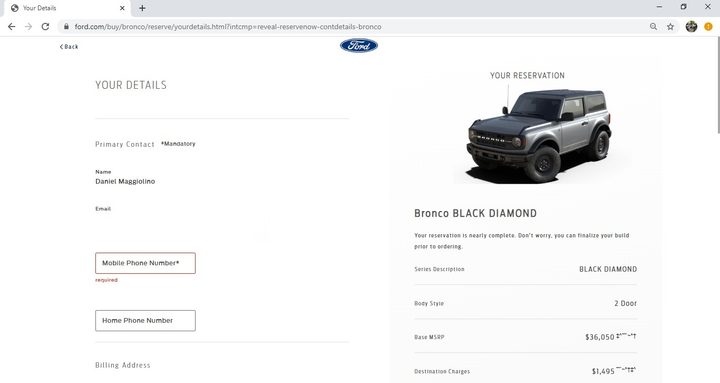Restore down the Chrome window
The height and width of the screenshot is (383, 720).
683,7
